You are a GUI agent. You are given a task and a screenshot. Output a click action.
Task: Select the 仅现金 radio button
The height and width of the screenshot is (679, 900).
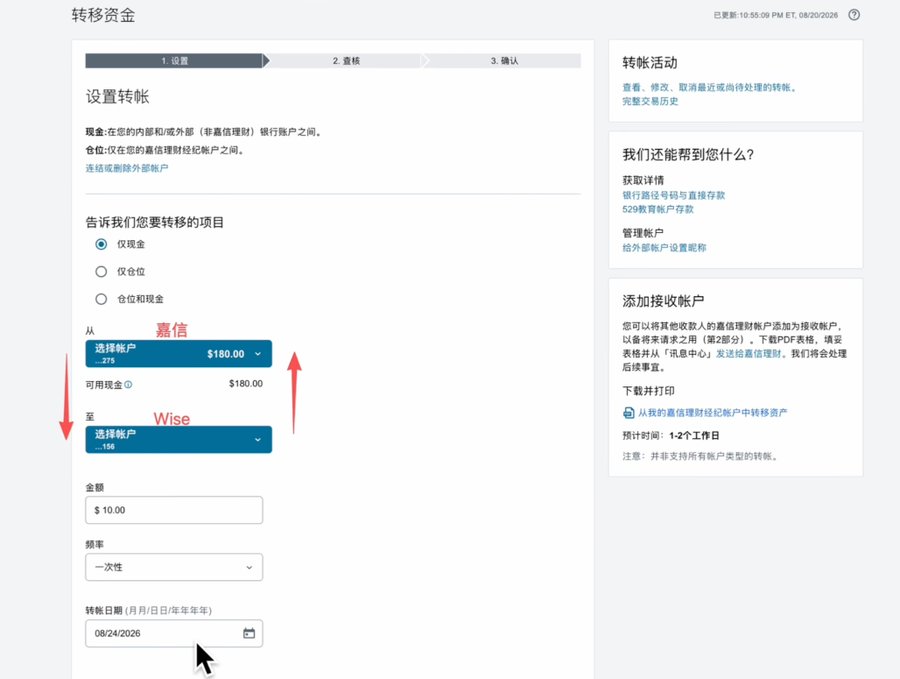click(x=101, y=244)
